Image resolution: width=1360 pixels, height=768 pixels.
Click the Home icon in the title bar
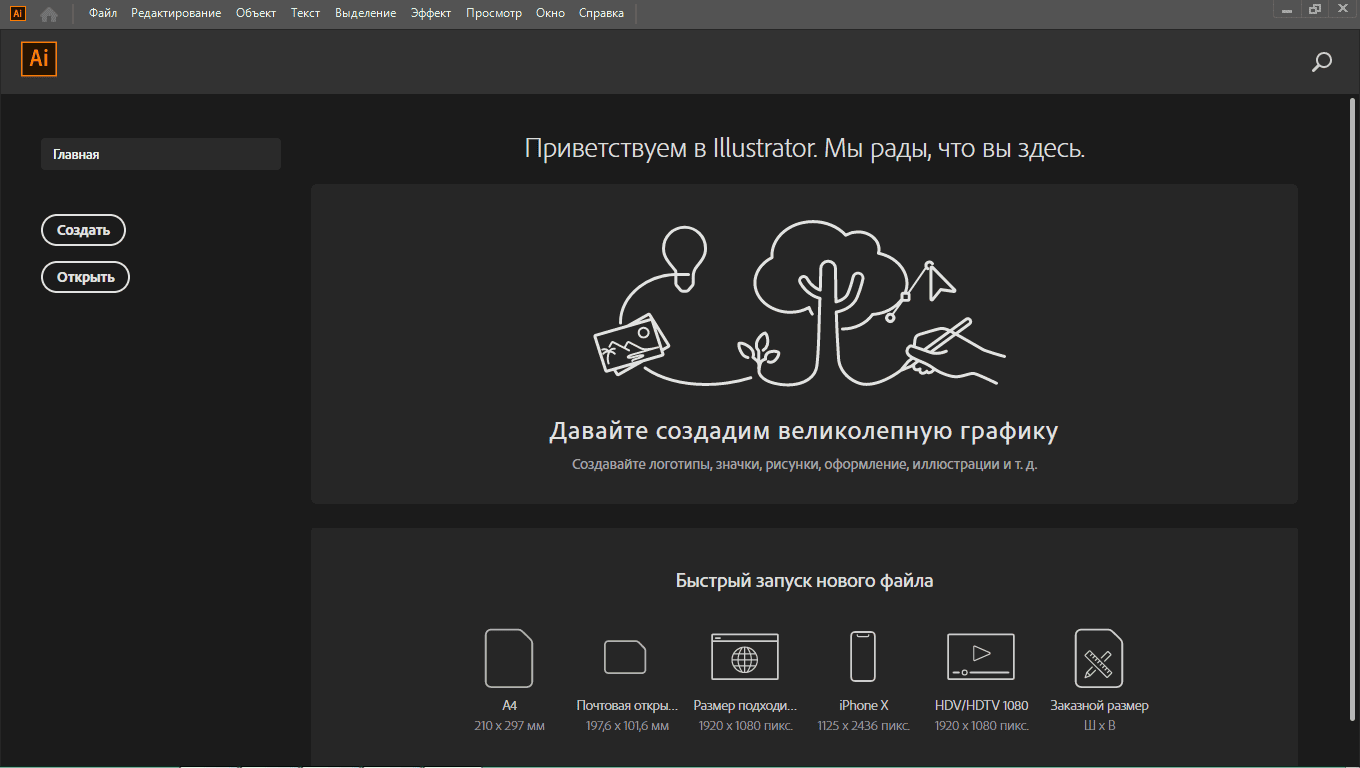[49, 14]
